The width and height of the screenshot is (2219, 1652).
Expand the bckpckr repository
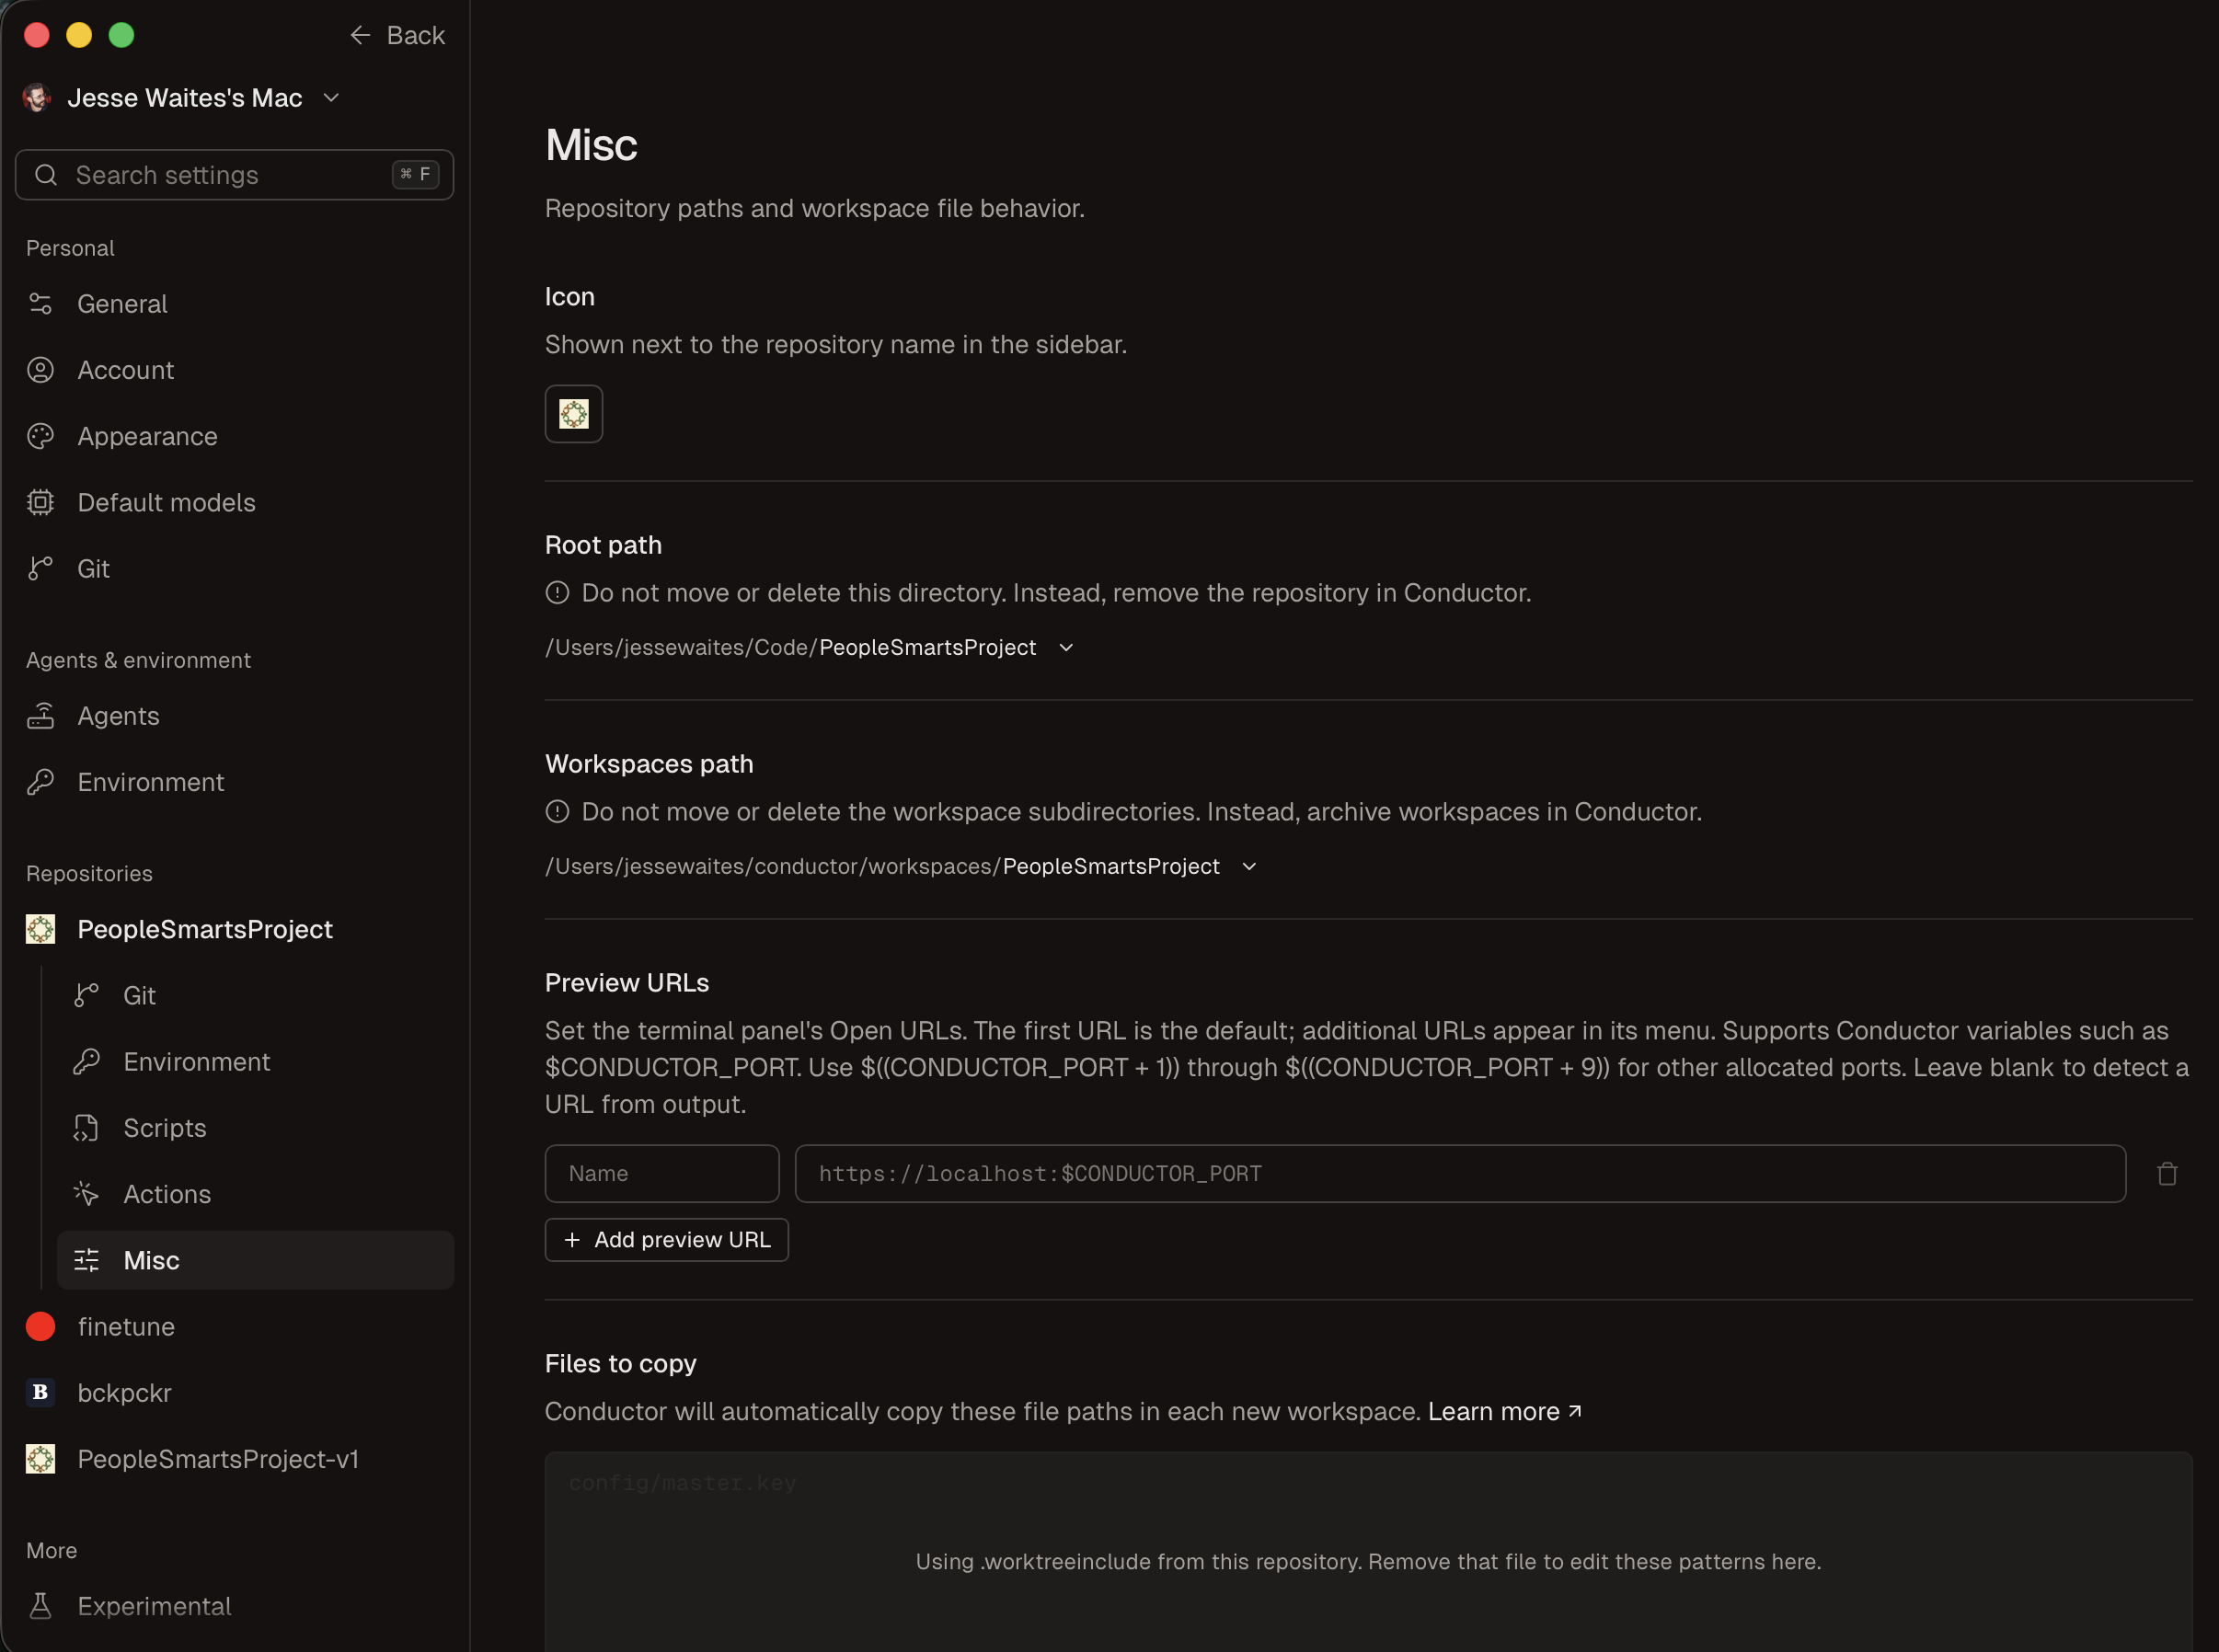click(235, 1392)
